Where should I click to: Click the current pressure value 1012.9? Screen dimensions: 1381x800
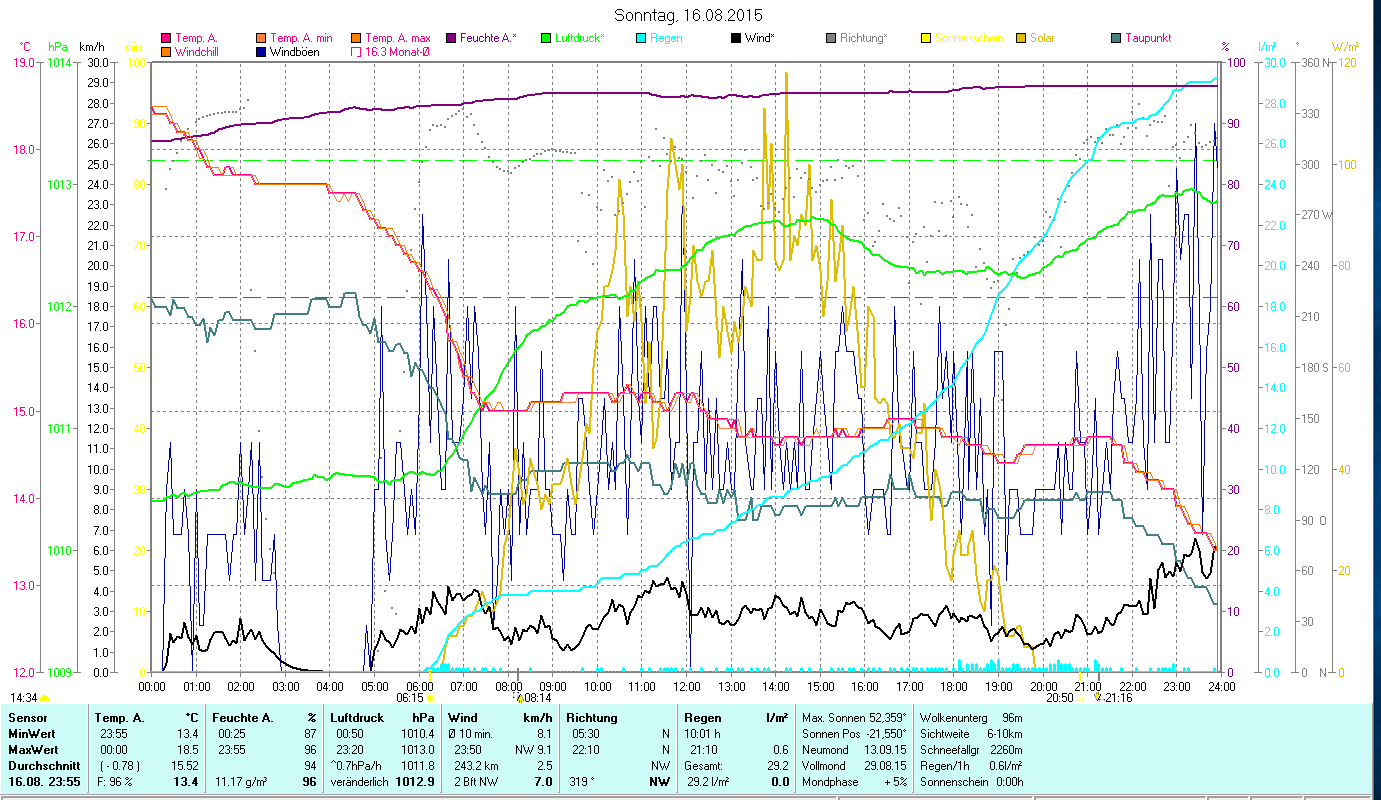415,782
